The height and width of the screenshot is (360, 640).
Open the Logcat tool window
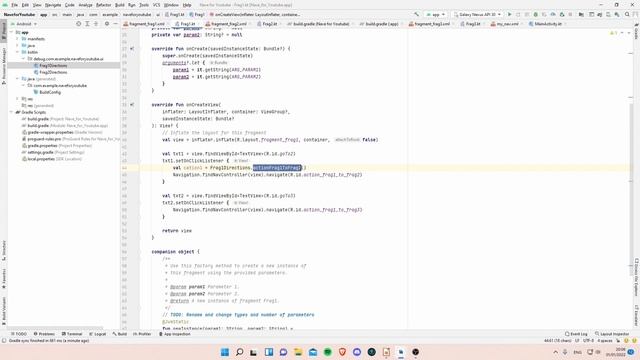click(x=98, y=334)
